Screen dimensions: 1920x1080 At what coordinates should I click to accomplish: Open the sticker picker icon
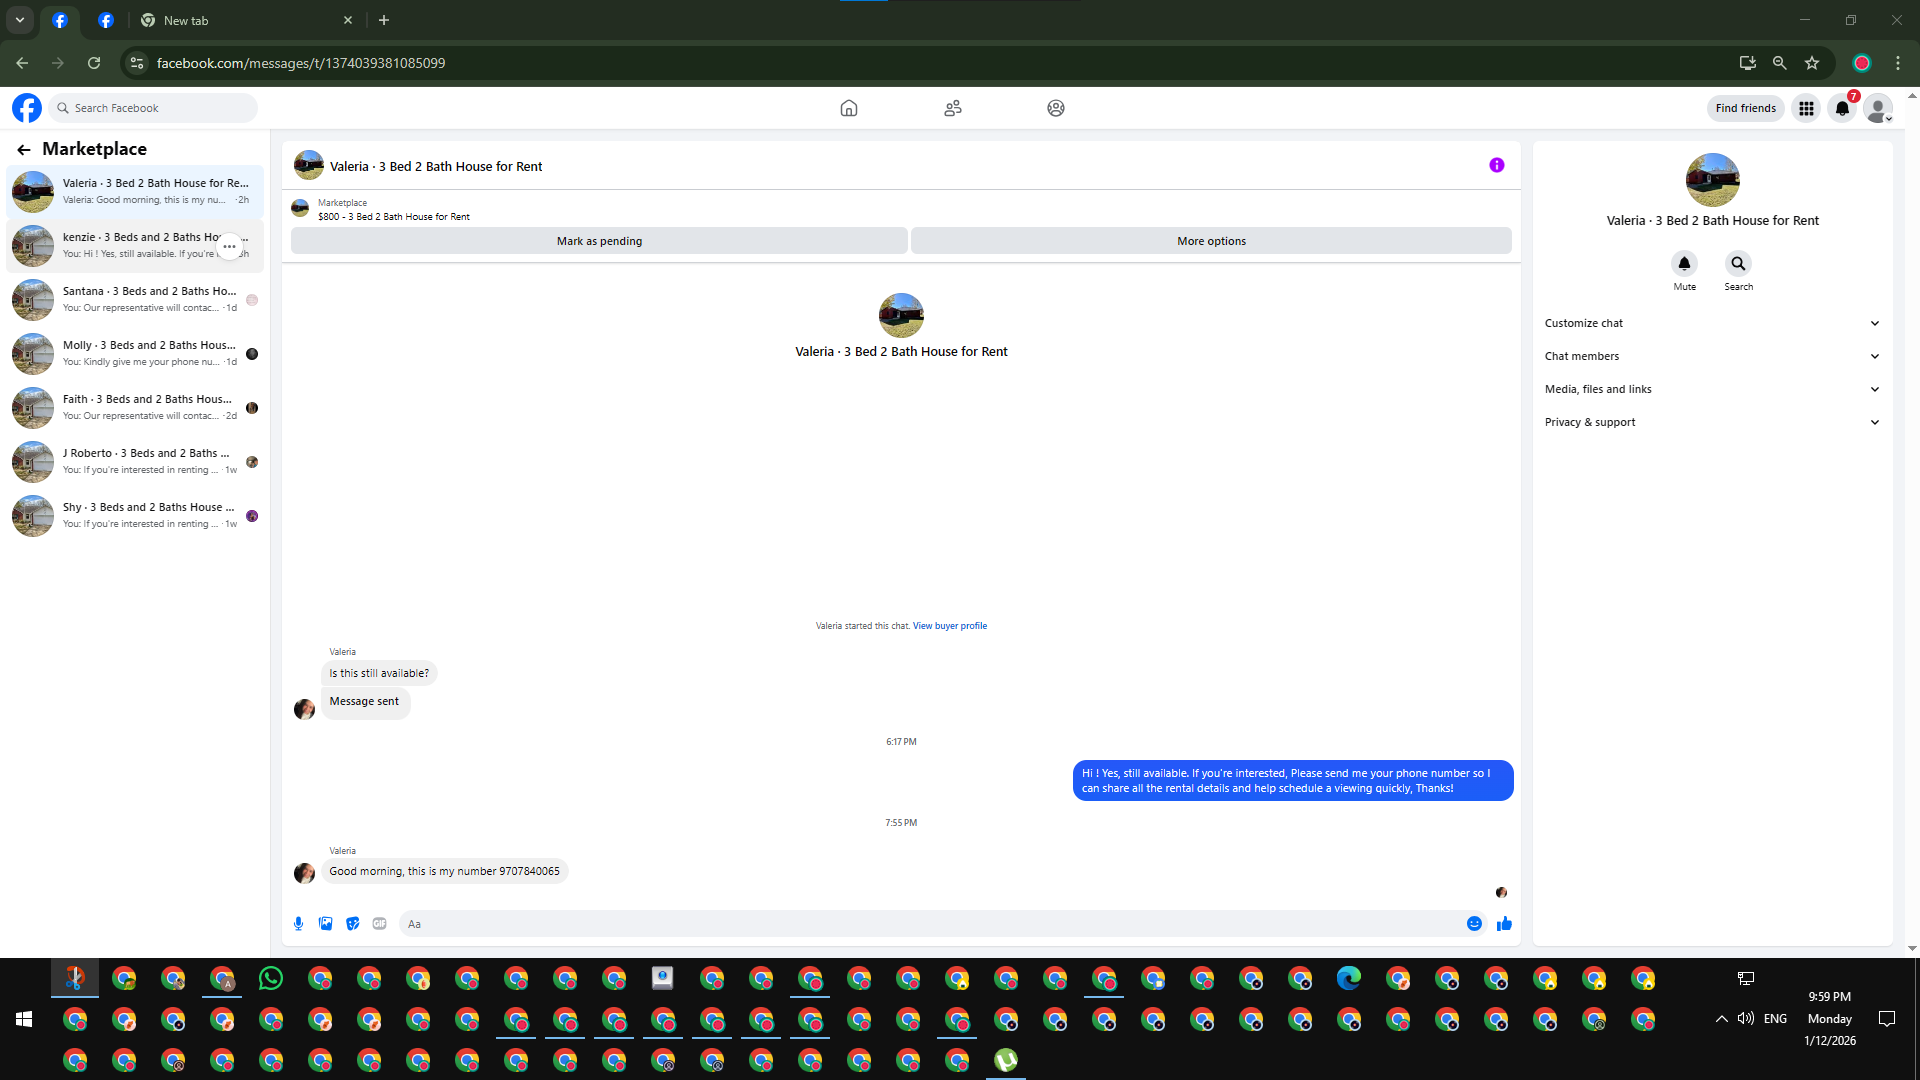(352, 924)
